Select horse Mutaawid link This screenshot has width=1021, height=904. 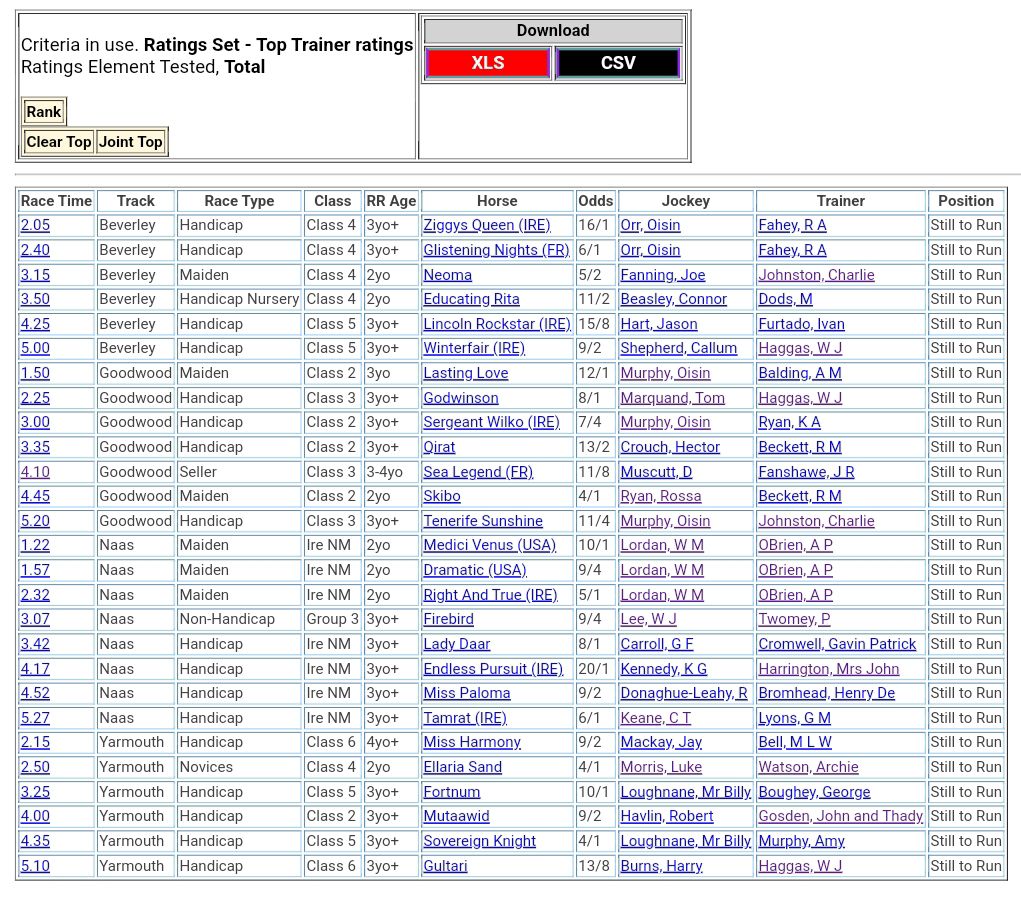click(456, 816)
